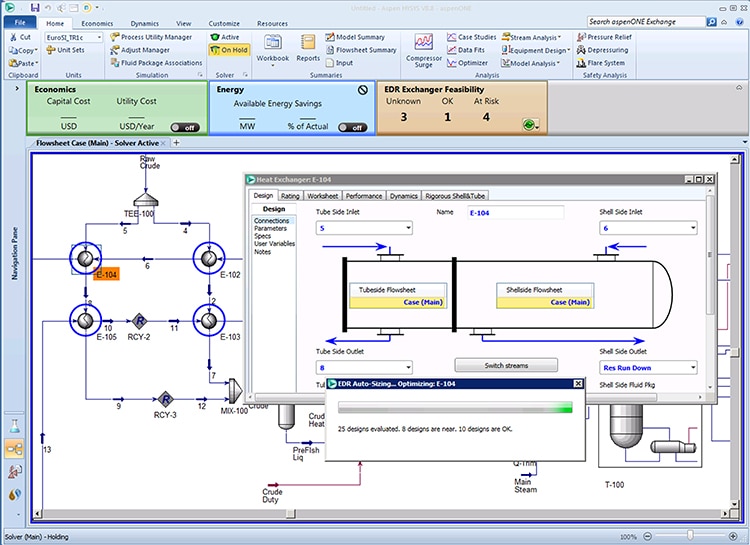Open Flowsheet Summary
The height and width of the screenshot is (545, 750).
click(x=361, y=50)
